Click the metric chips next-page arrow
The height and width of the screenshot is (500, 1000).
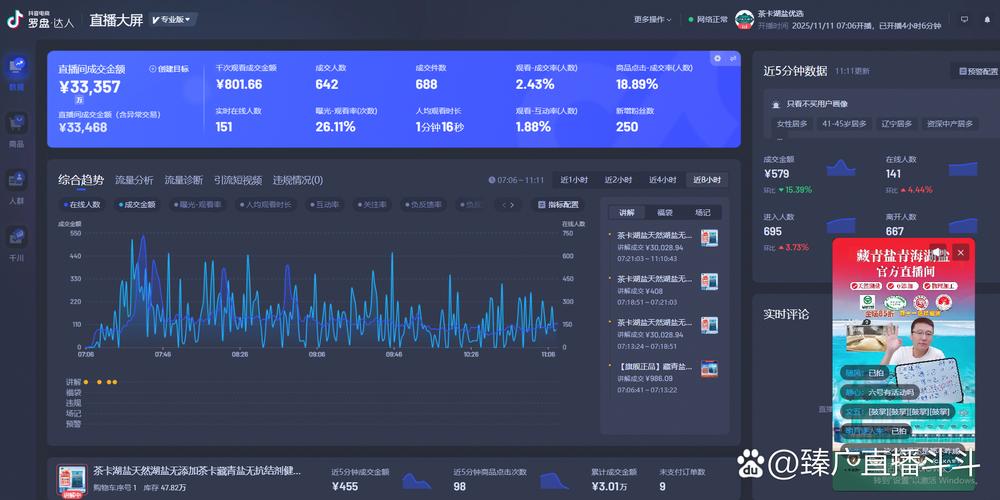coord(512,205)
